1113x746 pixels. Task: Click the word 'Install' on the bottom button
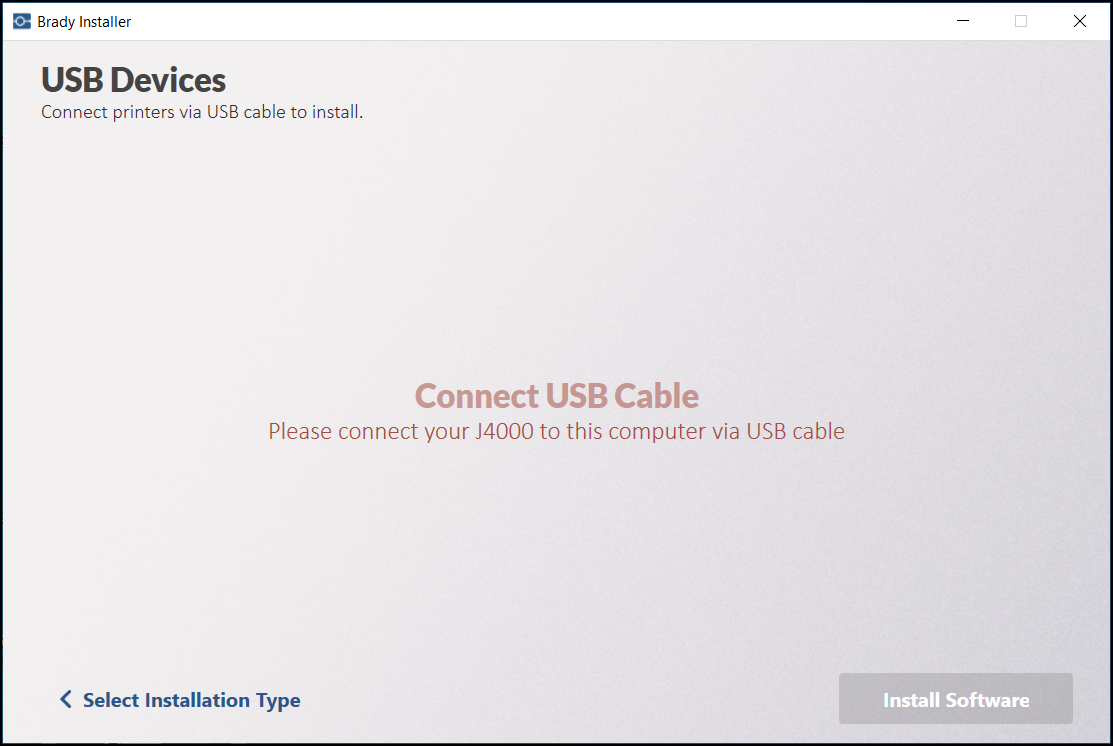[911, 700]
